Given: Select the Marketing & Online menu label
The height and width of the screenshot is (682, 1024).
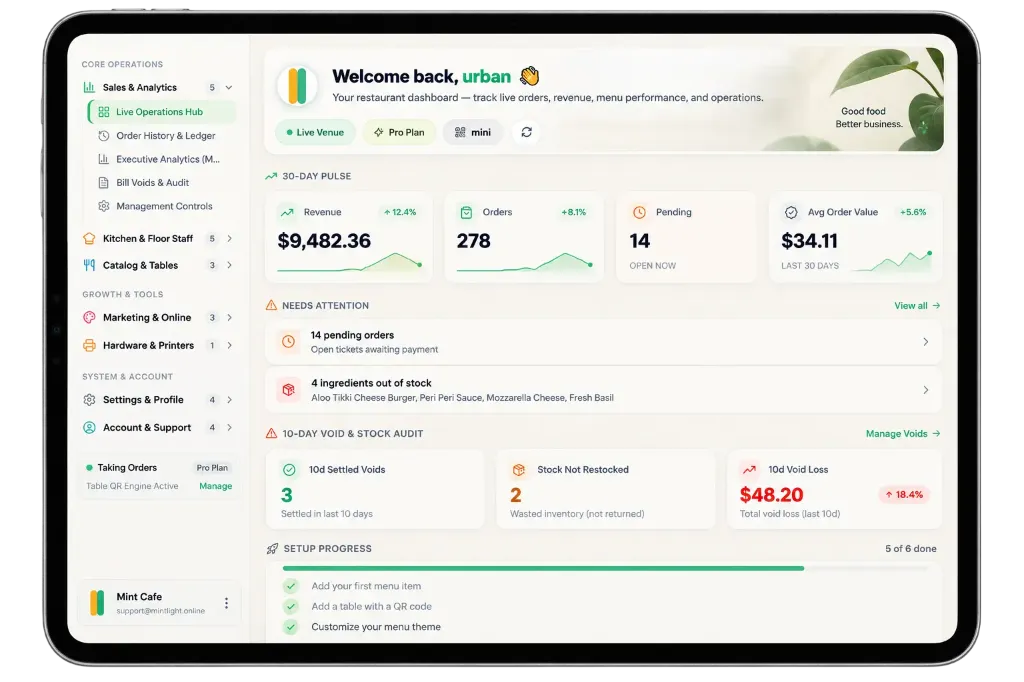Looking at the screenshot, I should click(147, 317).
